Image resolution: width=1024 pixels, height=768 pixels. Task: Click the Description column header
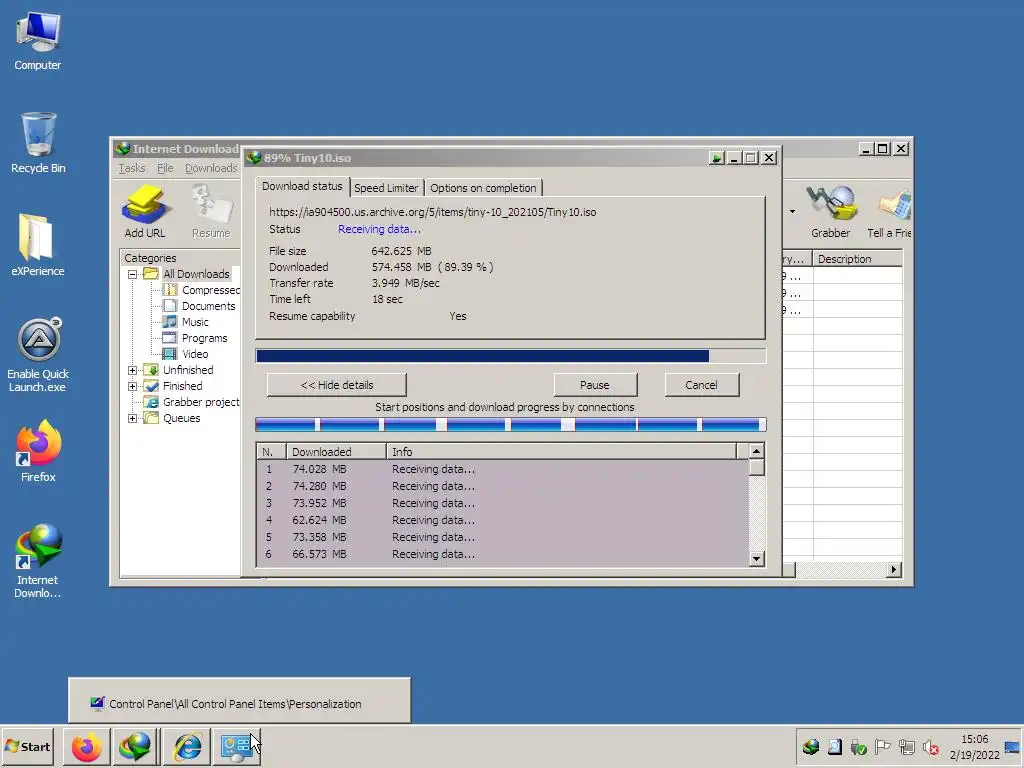coord(857,259)
